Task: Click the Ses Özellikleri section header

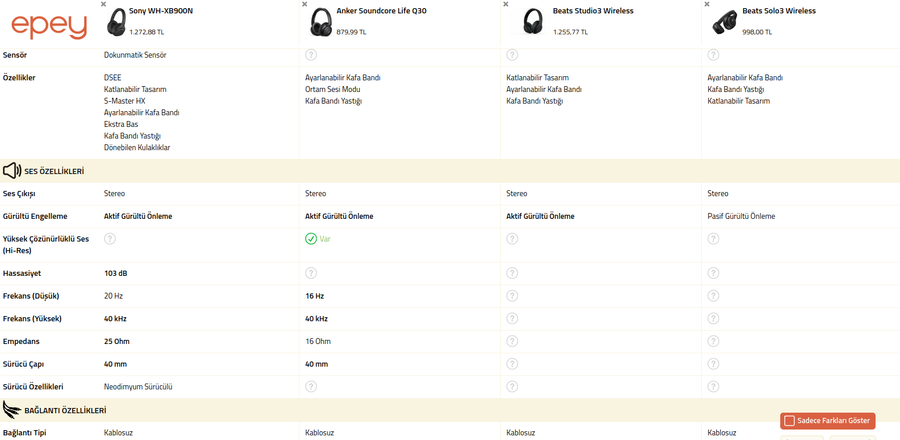Action: click(x=450, y=171)
